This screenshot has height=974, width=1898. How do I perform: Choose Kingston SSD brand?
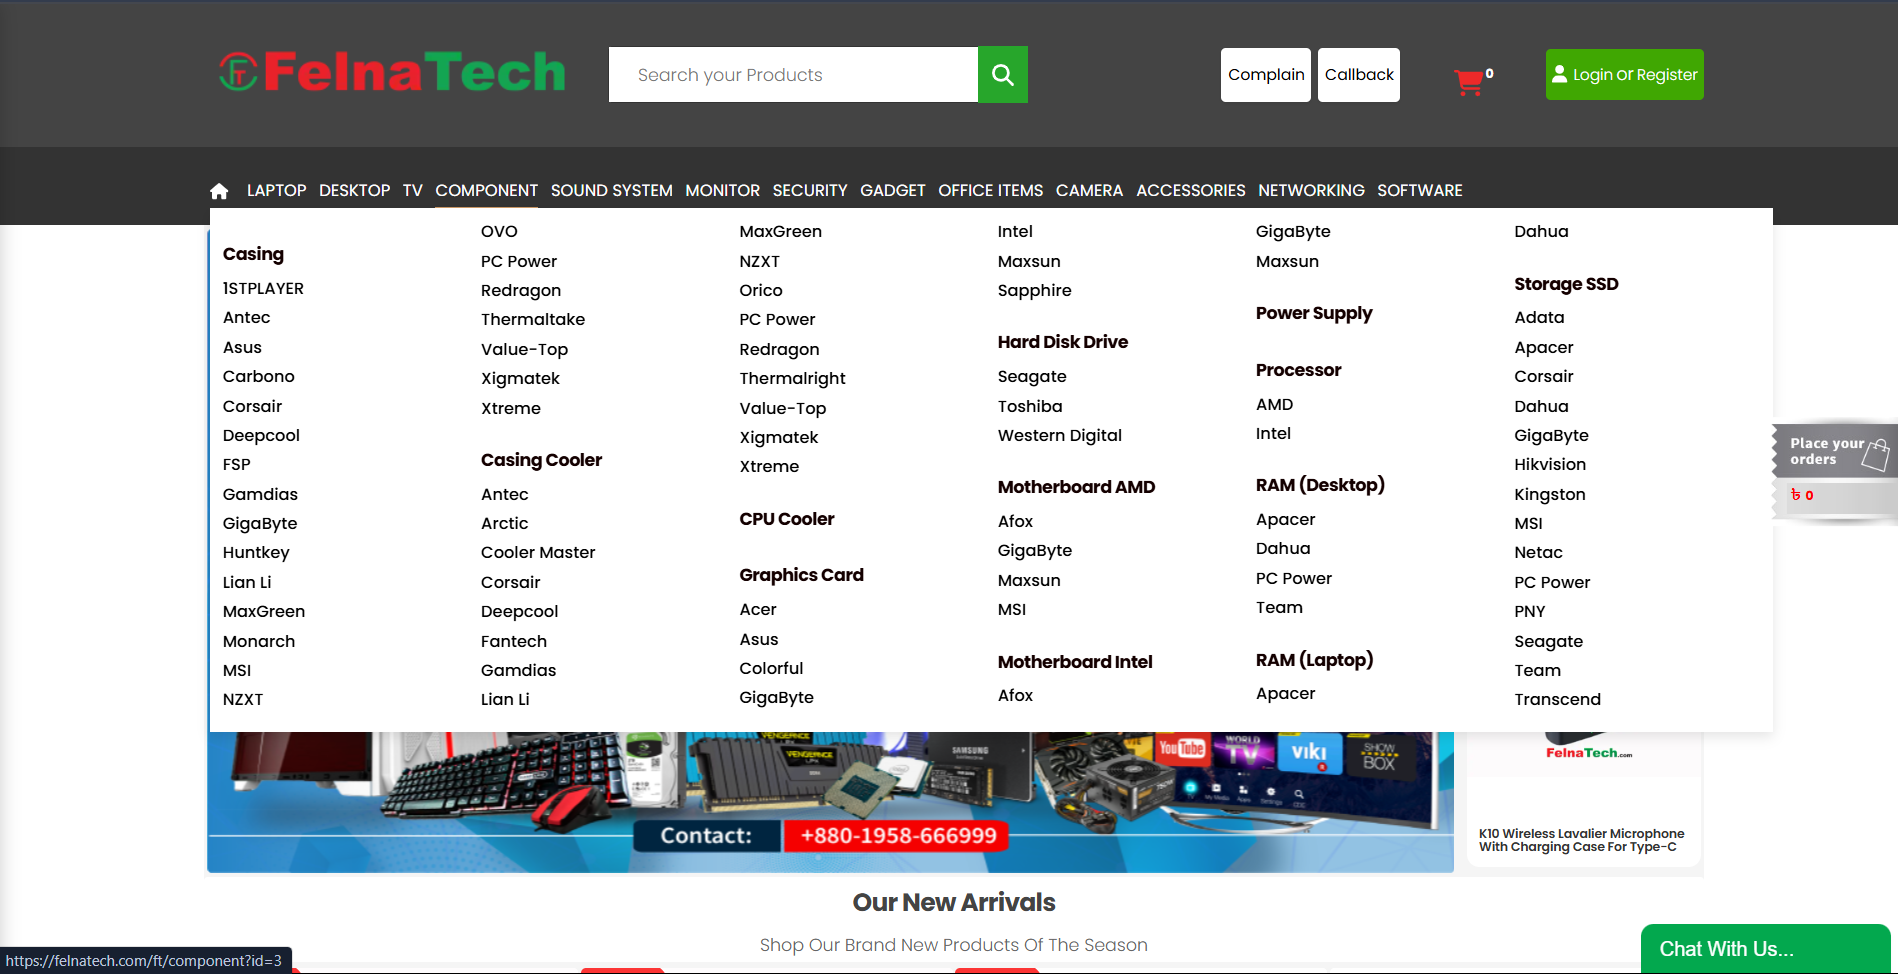tap(1550, 494)
